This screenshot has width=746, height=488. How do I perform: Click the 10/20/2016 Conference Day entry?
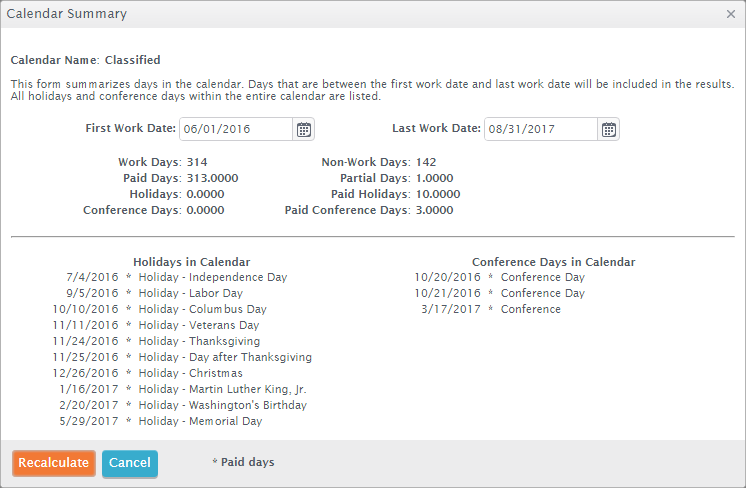[x=500, y=277]
